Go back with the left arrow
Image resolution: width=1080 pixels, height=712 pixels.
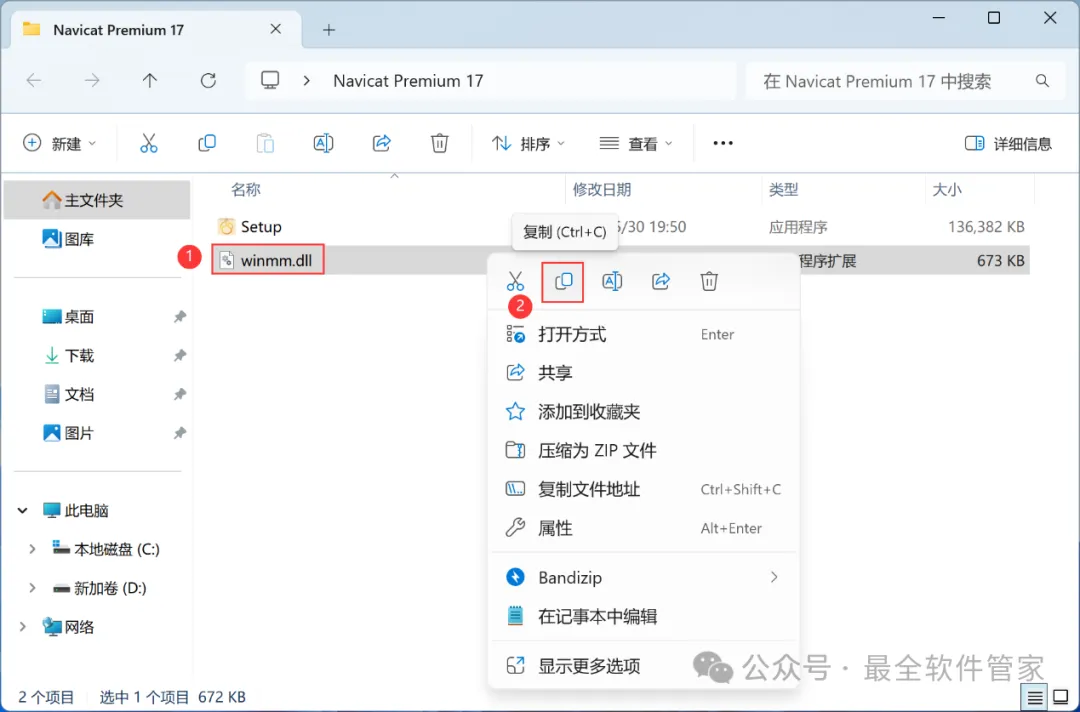coord(34,81)
